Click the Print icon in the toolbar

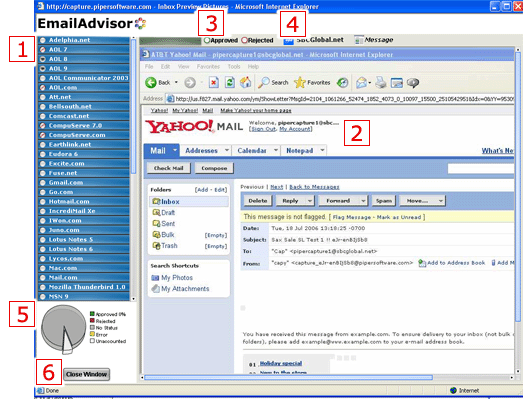coord(381,82)
